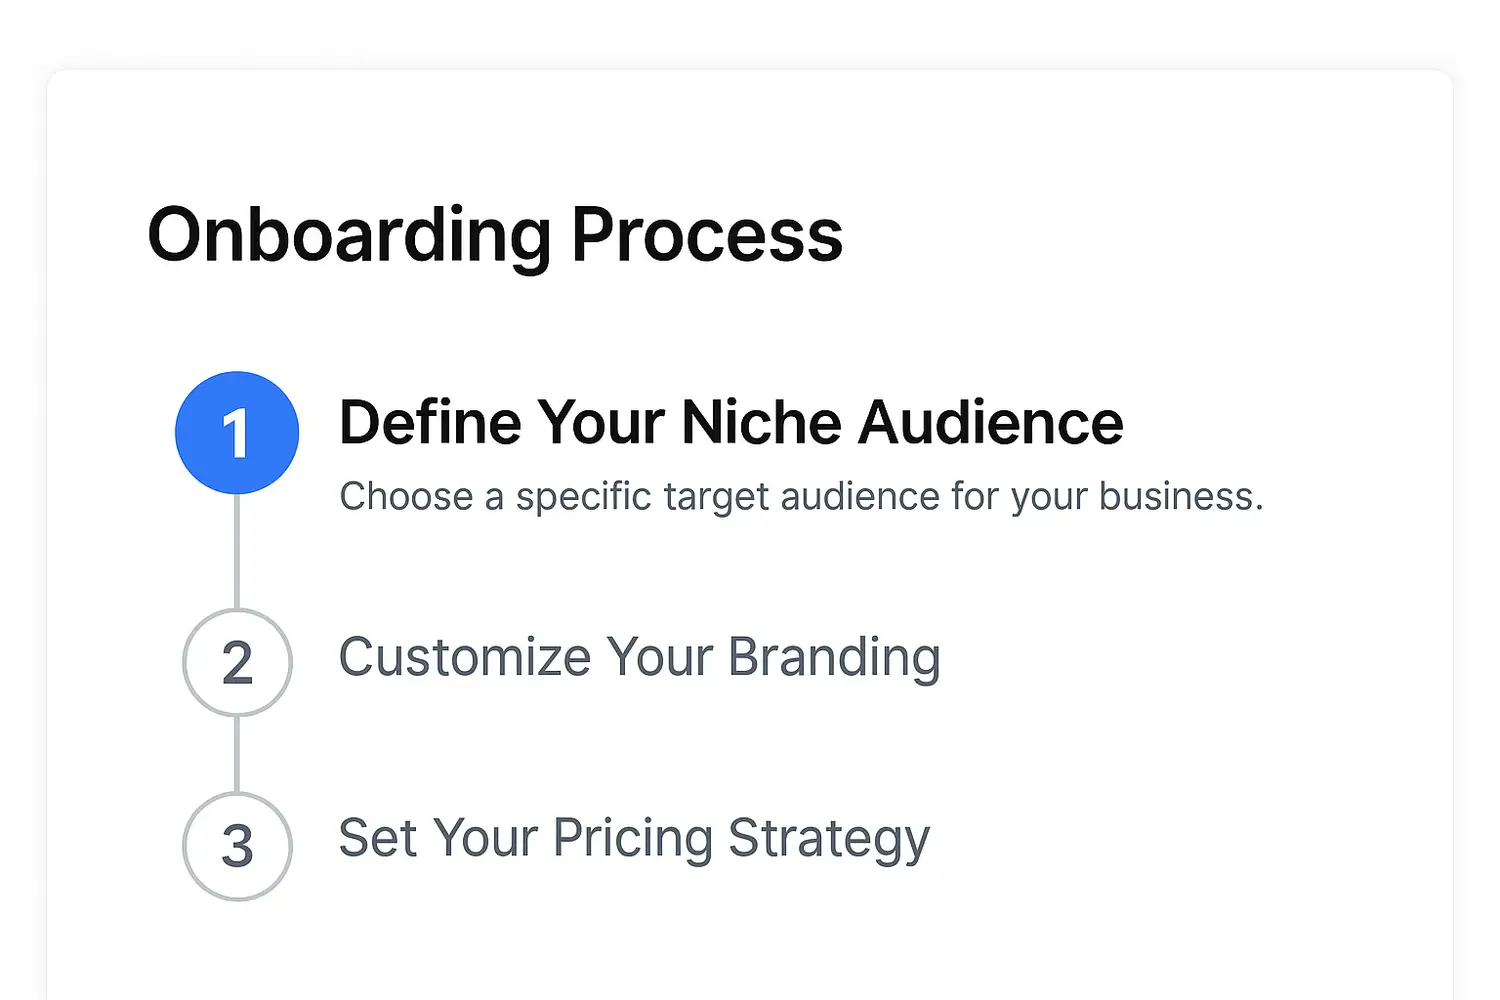Click the word "Customize" in step two
1500x1000 pixels.
465,658
